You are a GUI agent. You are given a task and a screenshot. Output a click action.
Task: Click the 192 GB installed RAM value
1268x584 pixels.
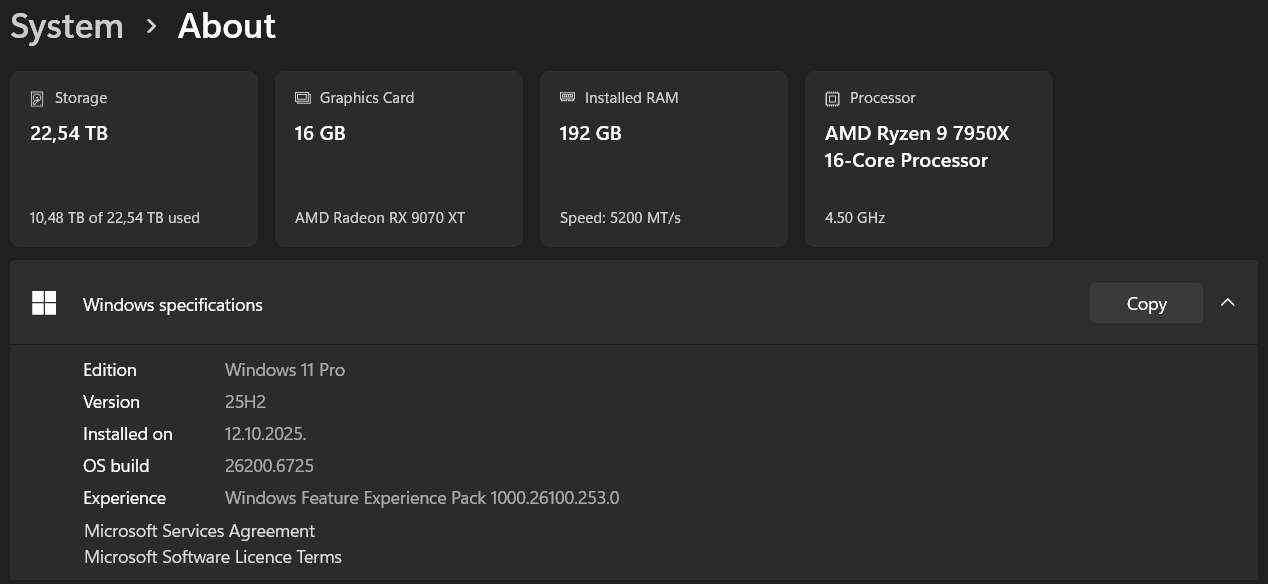(x=590, y=133)
